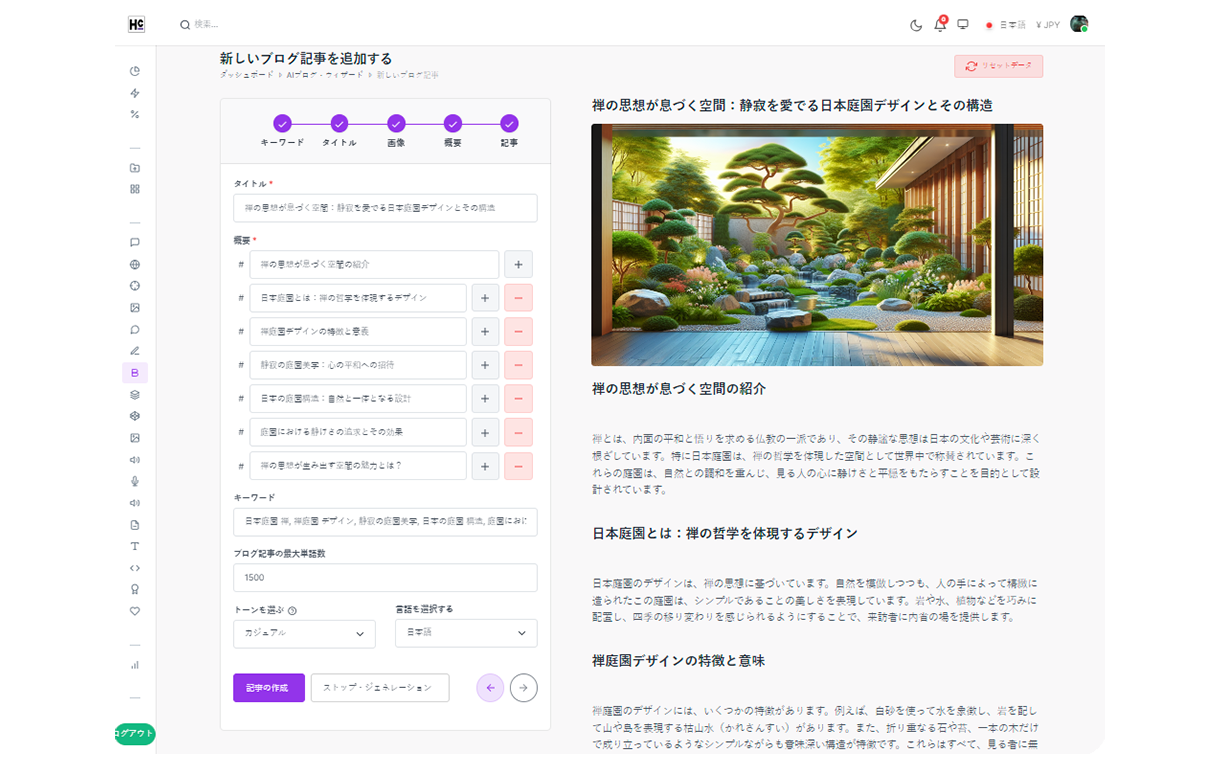
Task: Click the image icon just below the cube icon
Action: click(x=135, y=438)
